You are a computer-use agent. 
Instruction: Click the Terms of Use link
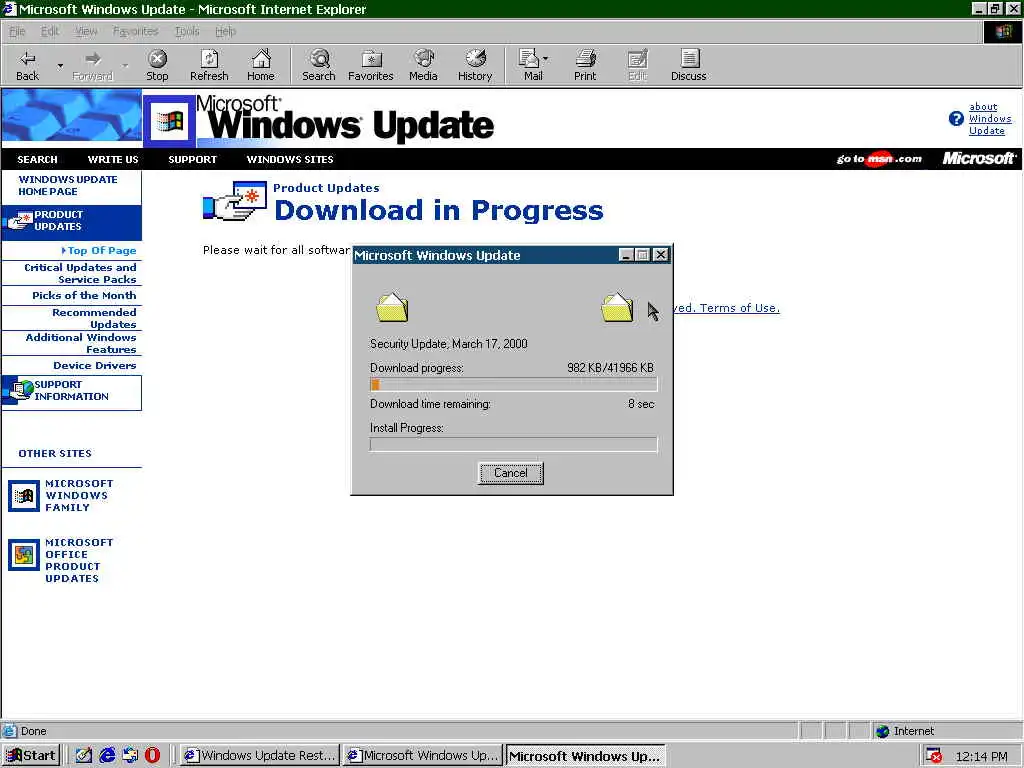click(x=739, y=308)
